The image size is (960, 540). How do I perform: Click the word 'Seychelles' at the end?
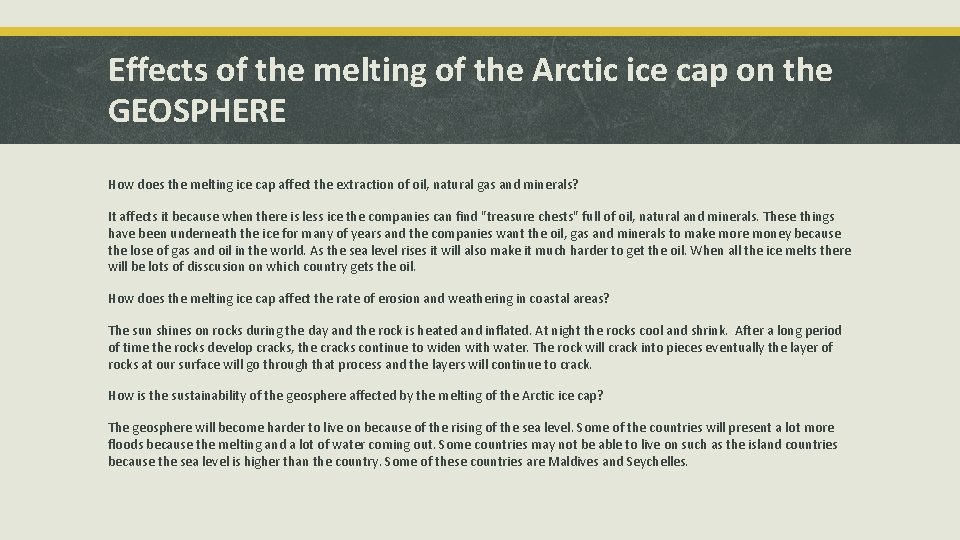(x=656, y=461)
